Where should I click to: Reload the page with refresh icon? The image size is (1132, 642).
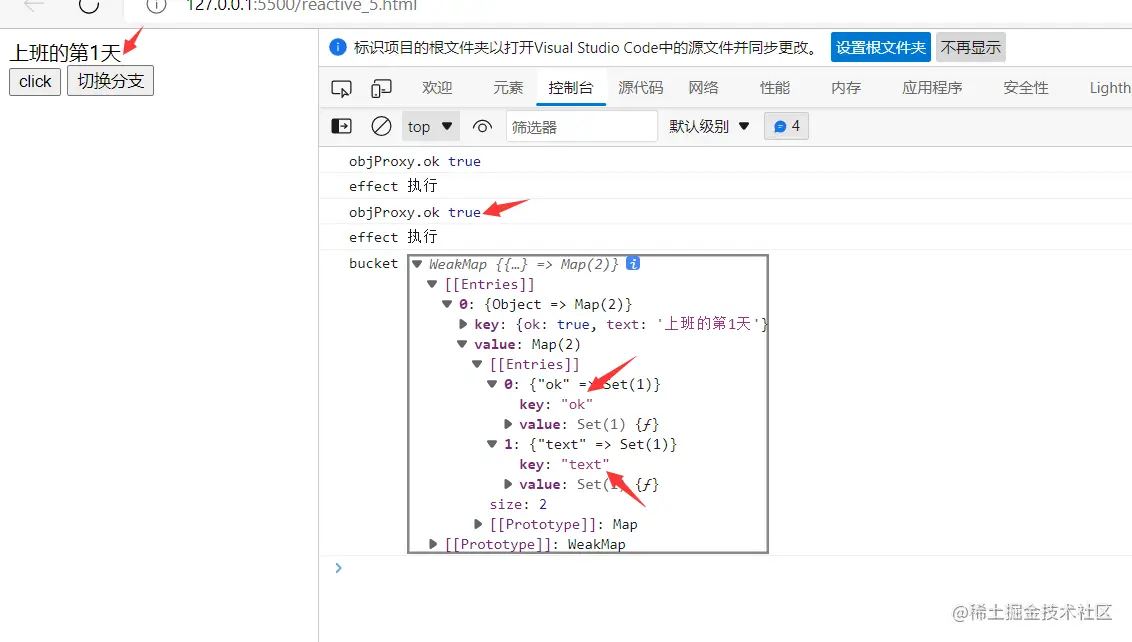click(x=89, y=6)
